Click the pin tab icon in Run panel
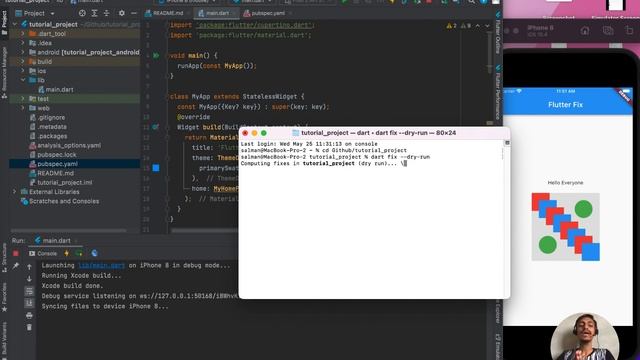Screen dimensions: 640x360 [16, 266]
